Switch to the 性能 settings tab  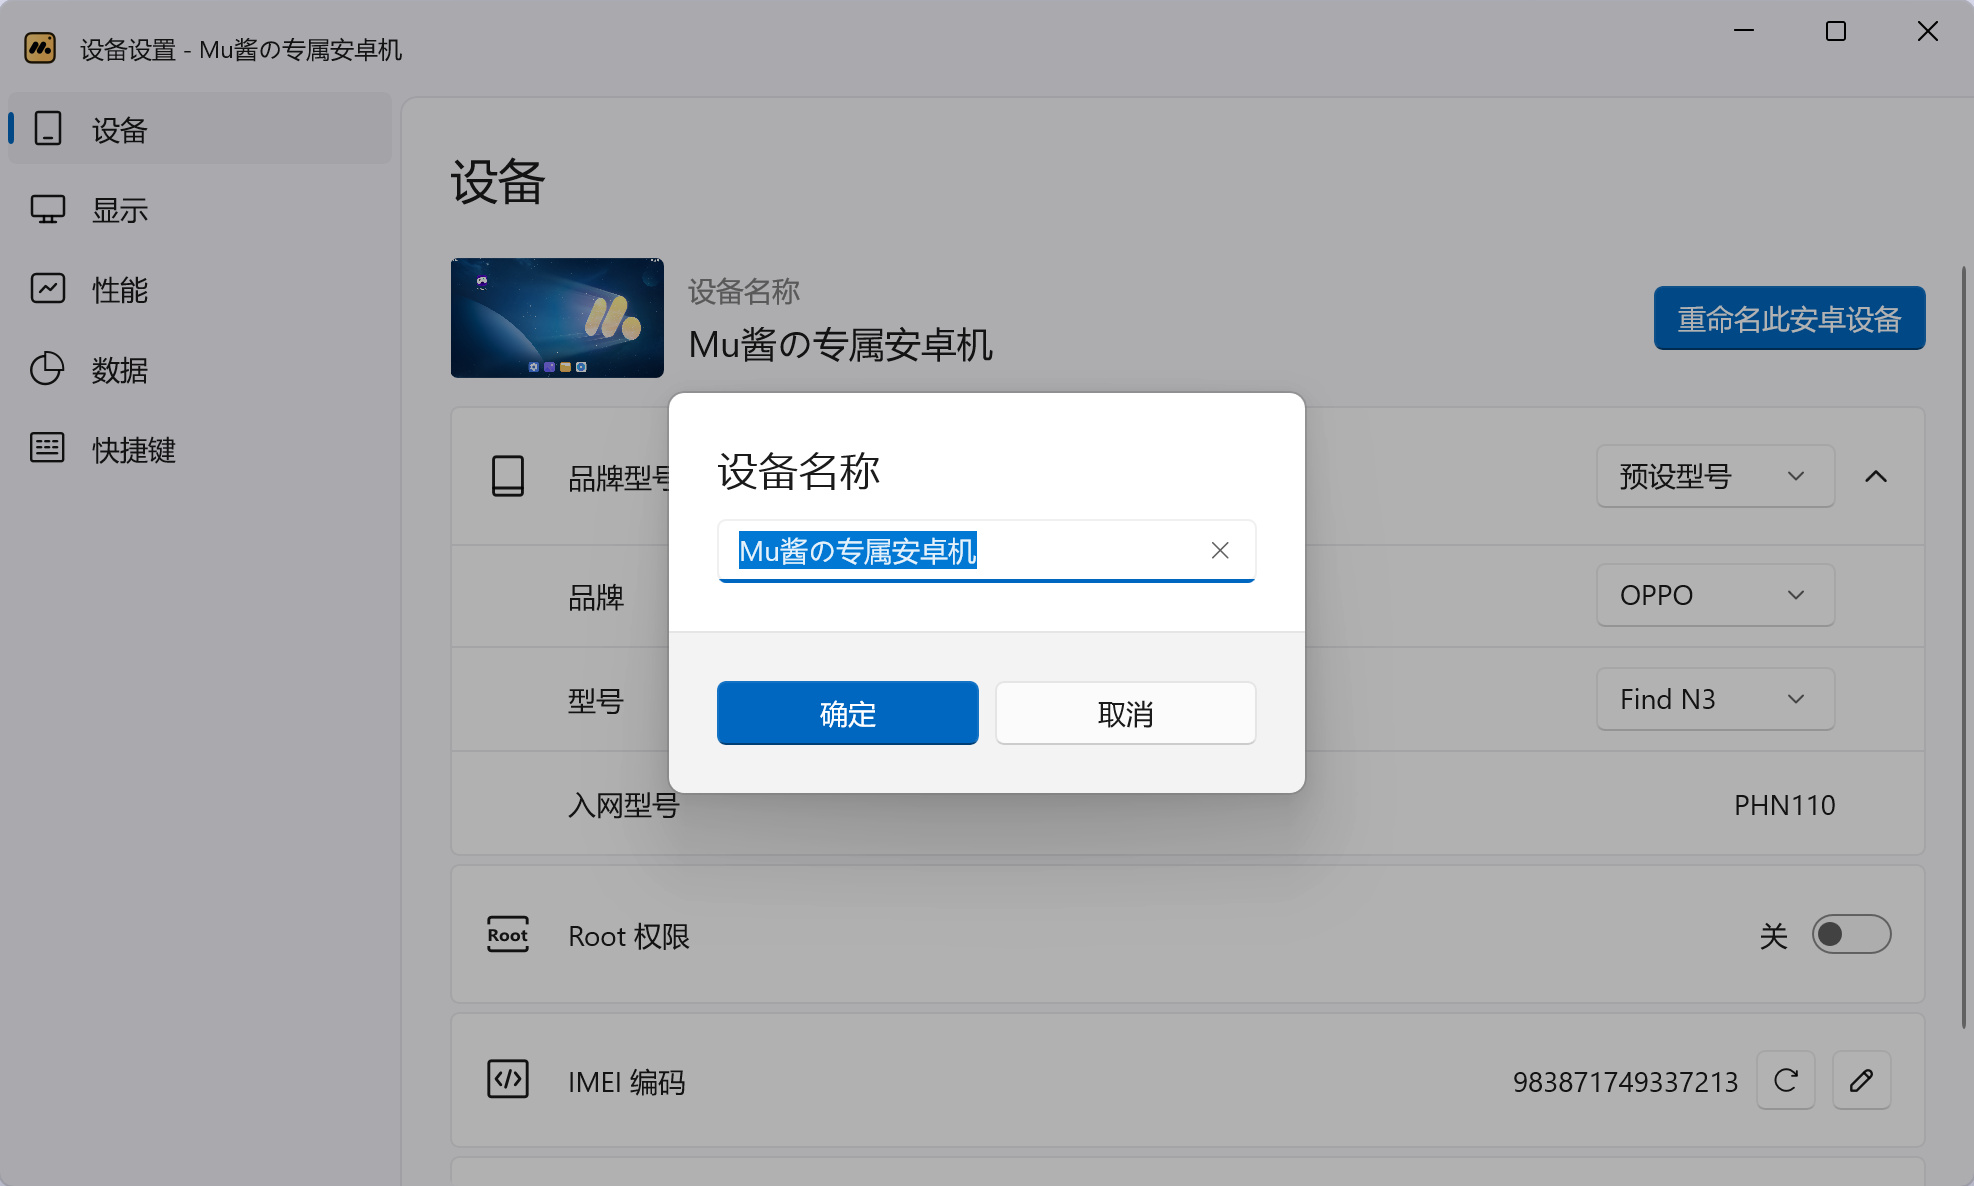coord(120,290)
